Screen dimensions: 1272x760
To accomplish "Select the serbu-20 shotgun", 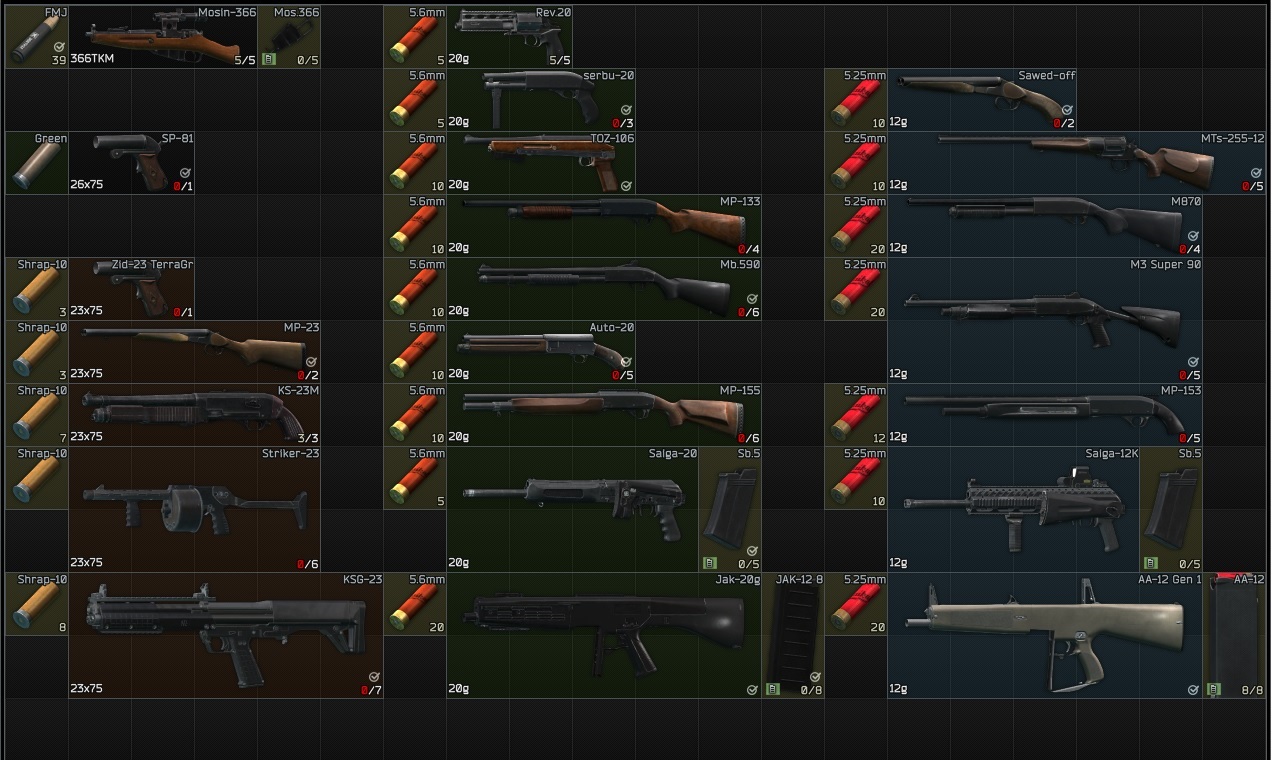I will coord(541,99).
